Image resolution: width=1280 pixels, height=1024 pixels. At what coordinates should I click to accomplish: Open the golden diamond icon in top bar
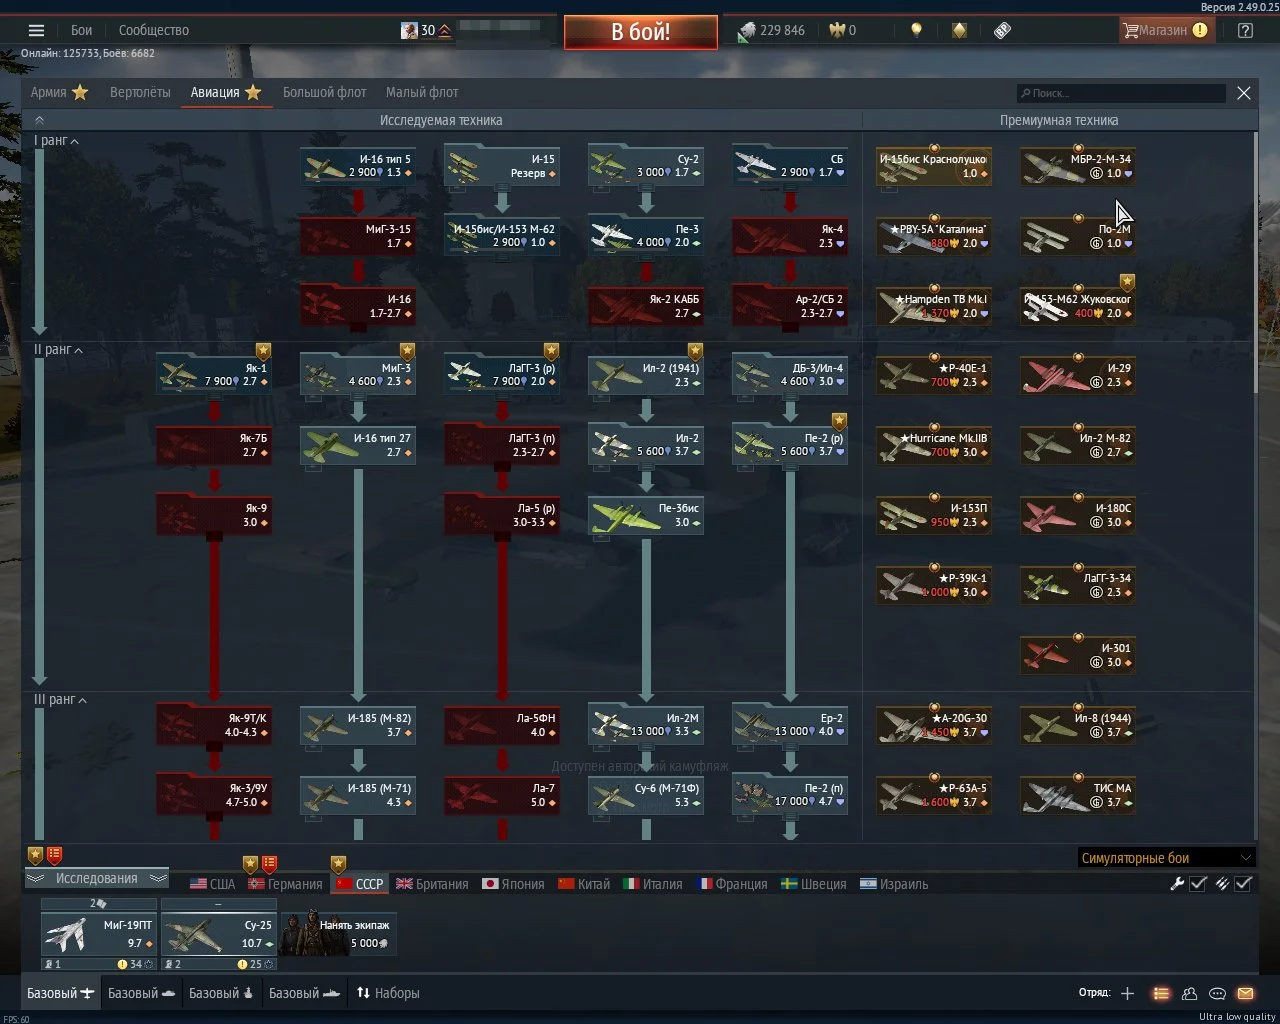pos(960,30)
